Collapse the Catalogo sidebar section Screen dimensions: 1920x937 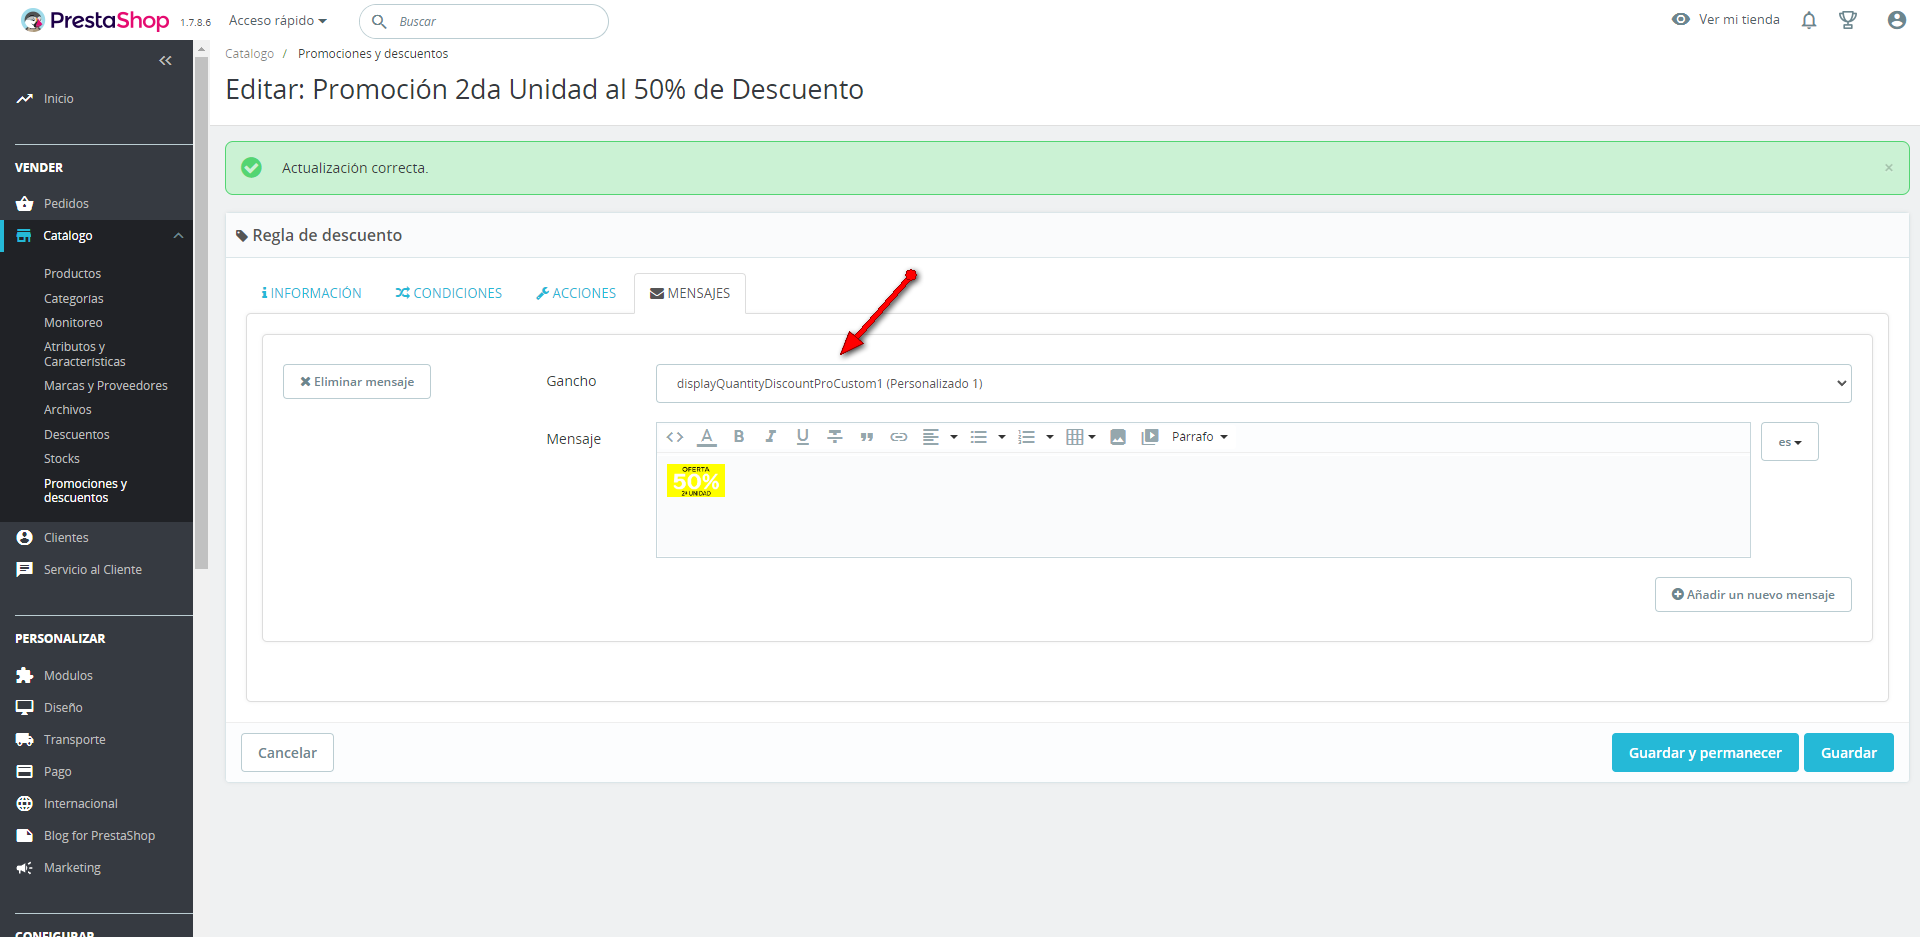coord(178,236)
